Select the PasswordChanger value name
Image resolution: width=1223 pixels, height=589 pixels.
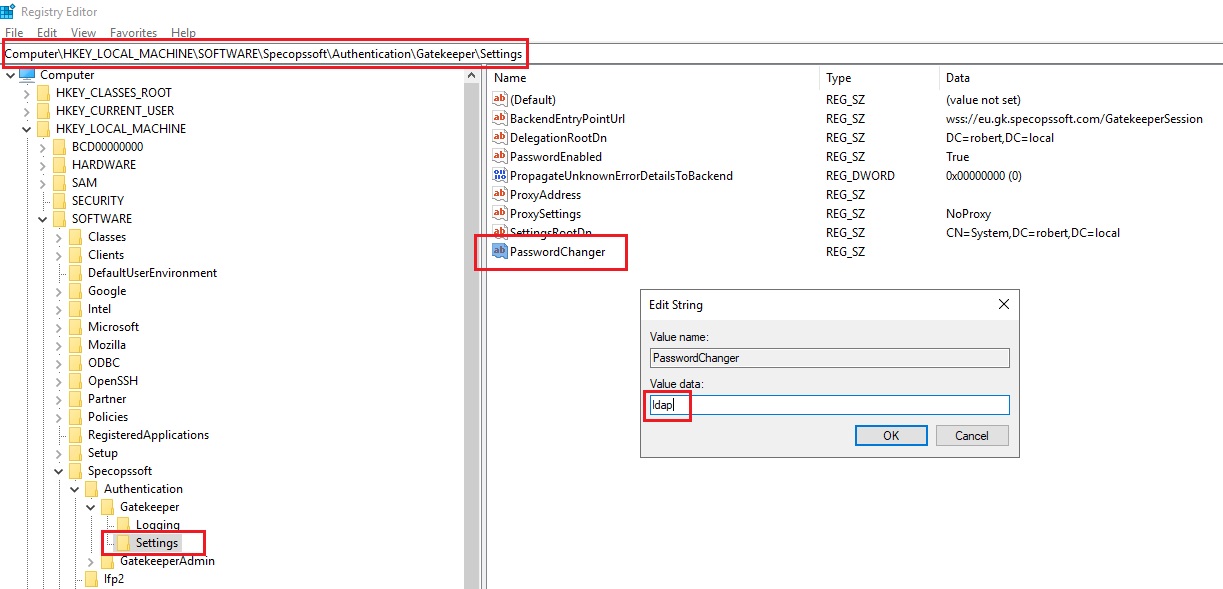coord(557,252)
